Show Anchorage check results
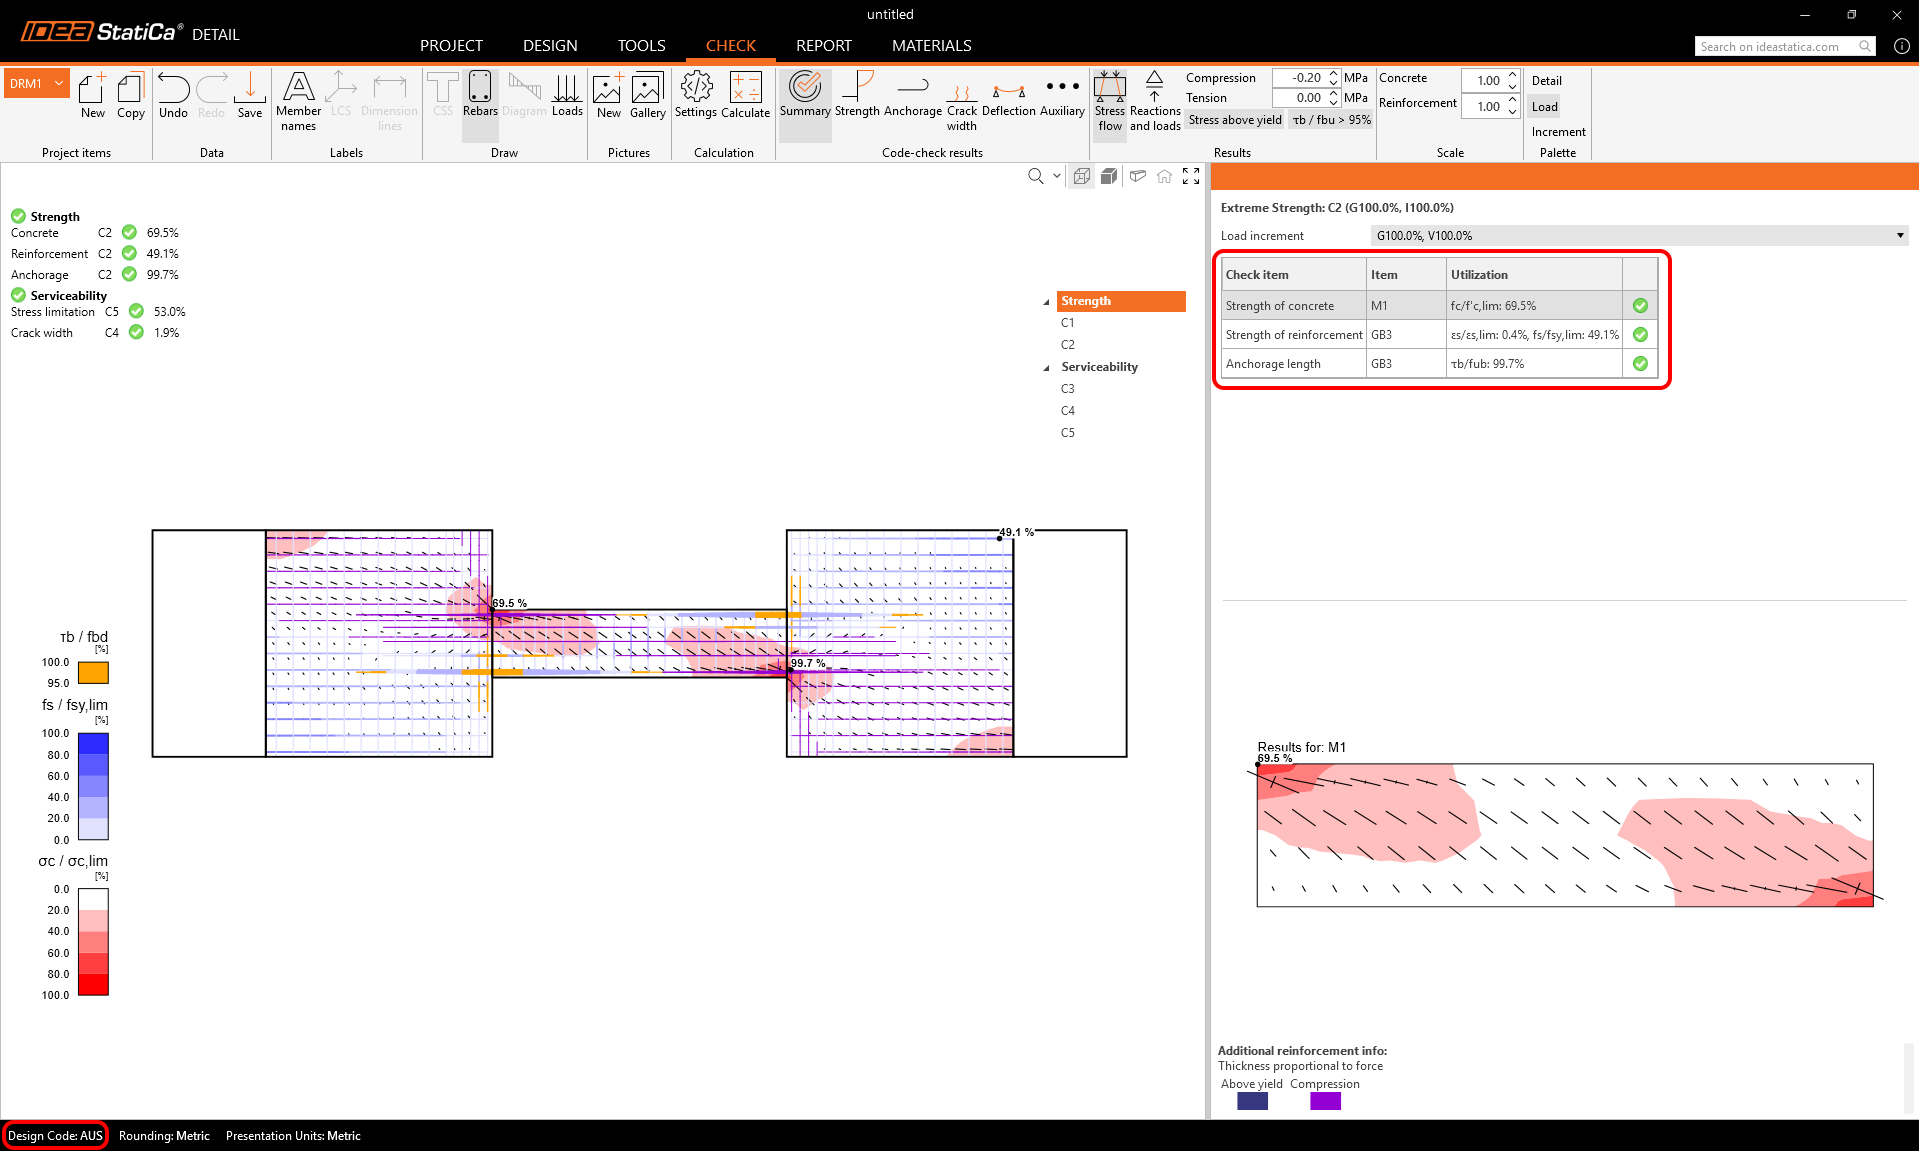 coord(912,95)
